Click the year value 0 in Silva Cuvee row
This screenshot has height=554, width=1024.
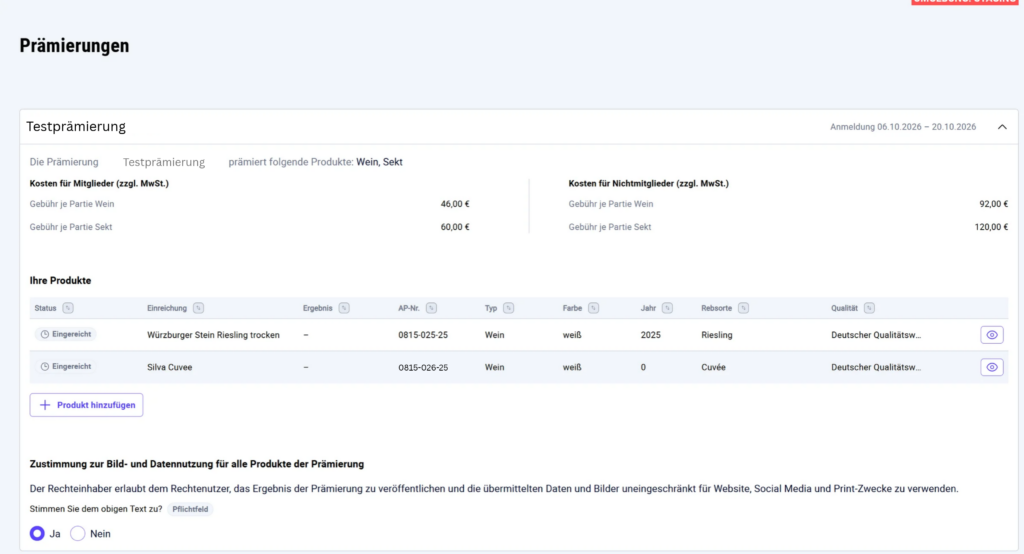643,367
